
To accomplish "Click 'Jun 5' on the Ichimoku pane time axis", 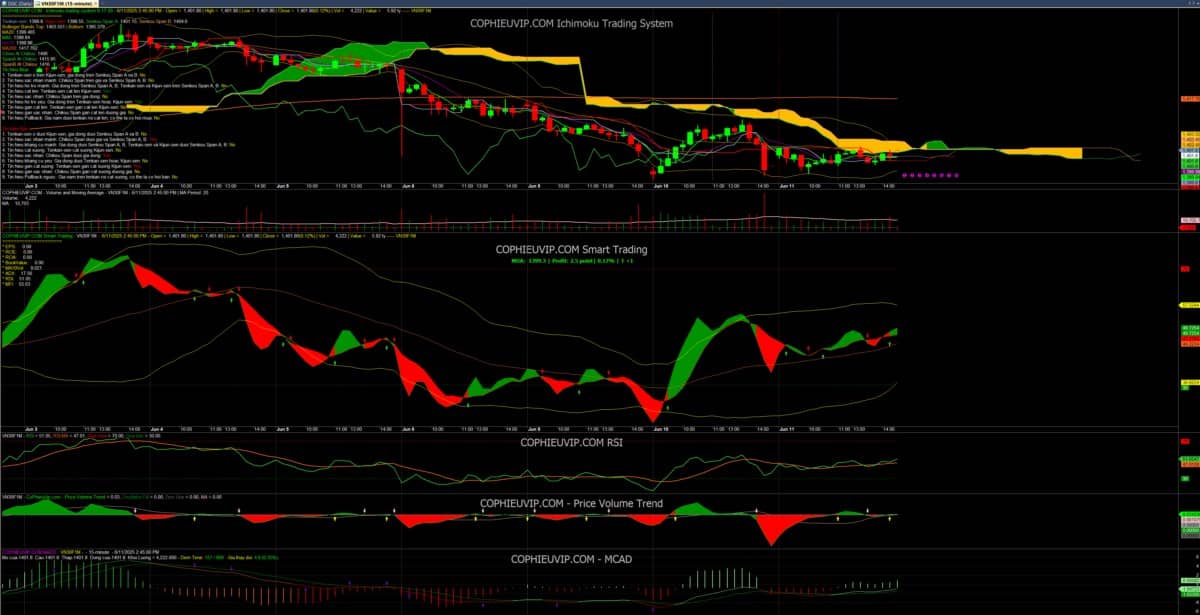I will (283, 185).
